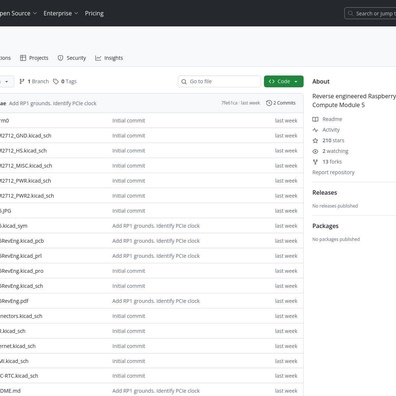Open the green Code button
The height and width of the screenshot is (396, 396).
(x=284, y=81)
